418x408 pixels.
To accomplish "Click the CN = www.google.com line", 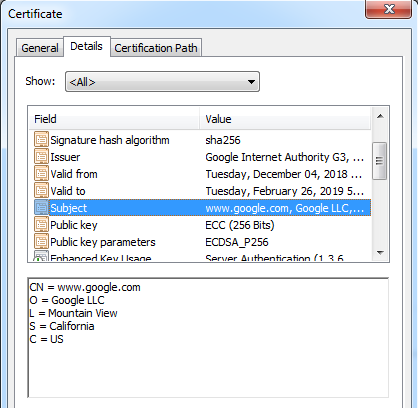I will pos(85,287).
